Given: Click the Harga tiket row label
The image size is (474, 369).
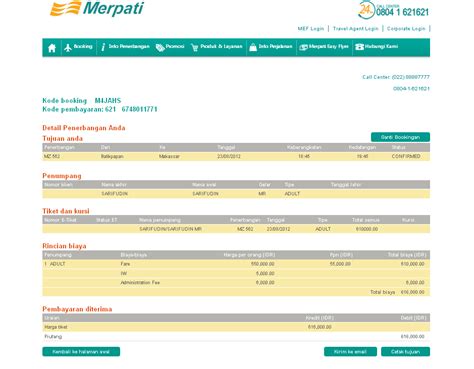Looking at the screenshot, I should click(x=56, y=327).
